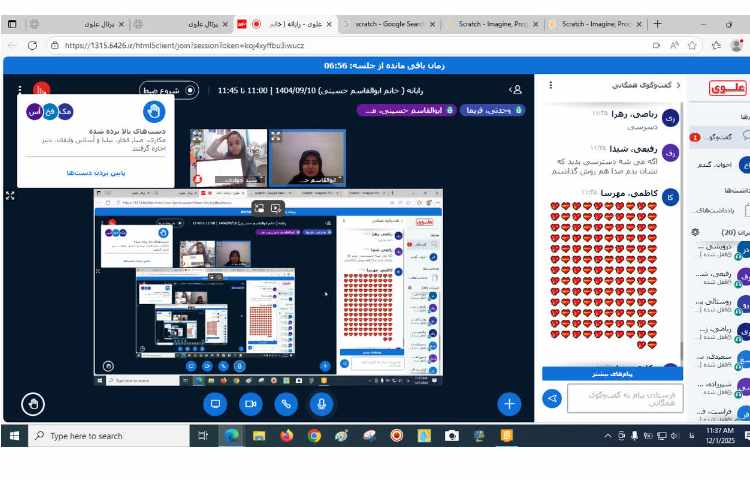
Task: Click the send chat message arrow
Action: [552, 398]
